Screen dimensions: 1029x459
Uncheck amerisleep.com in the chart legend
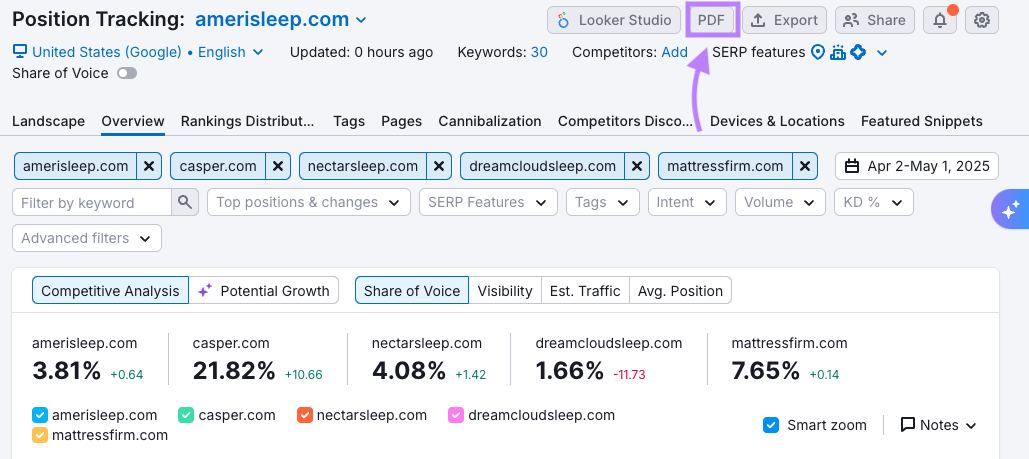(x=40, y=415)
